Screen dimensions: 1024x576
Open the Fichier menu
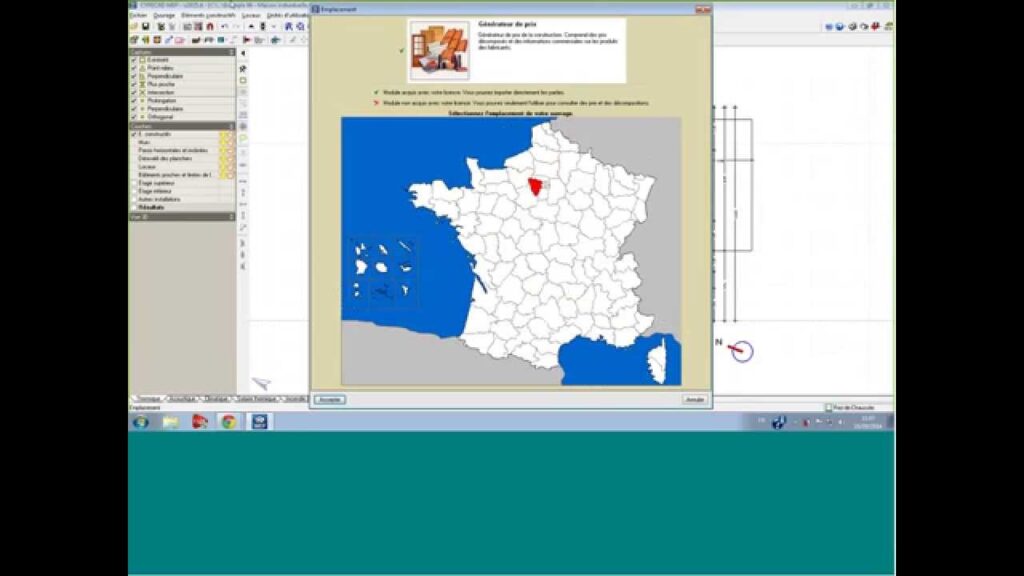(x=138, y=15)
